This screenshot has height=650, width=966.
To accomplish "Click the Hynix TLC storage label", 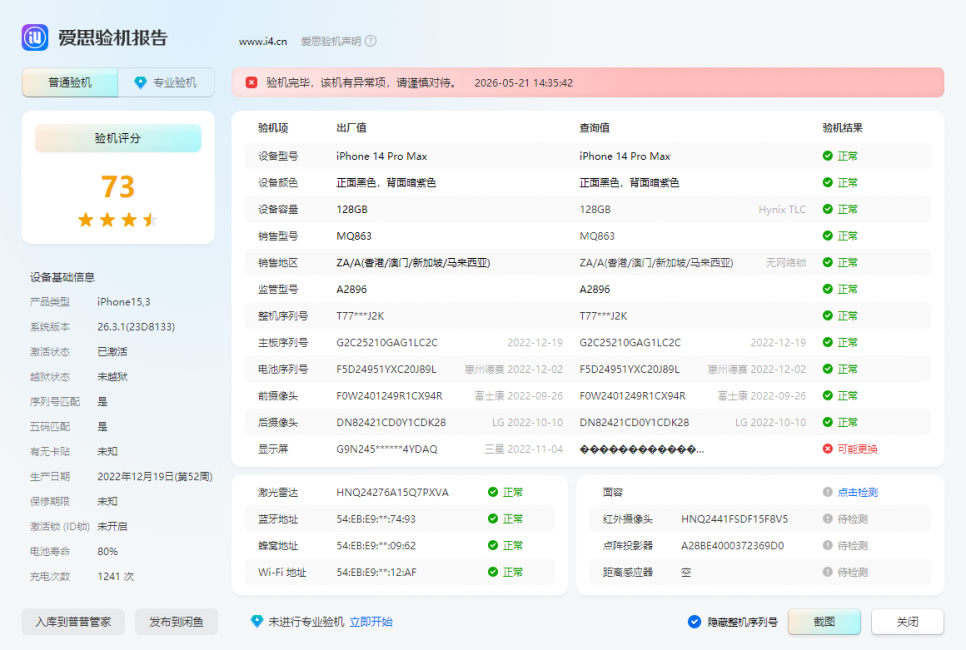I will pos(782,209).
